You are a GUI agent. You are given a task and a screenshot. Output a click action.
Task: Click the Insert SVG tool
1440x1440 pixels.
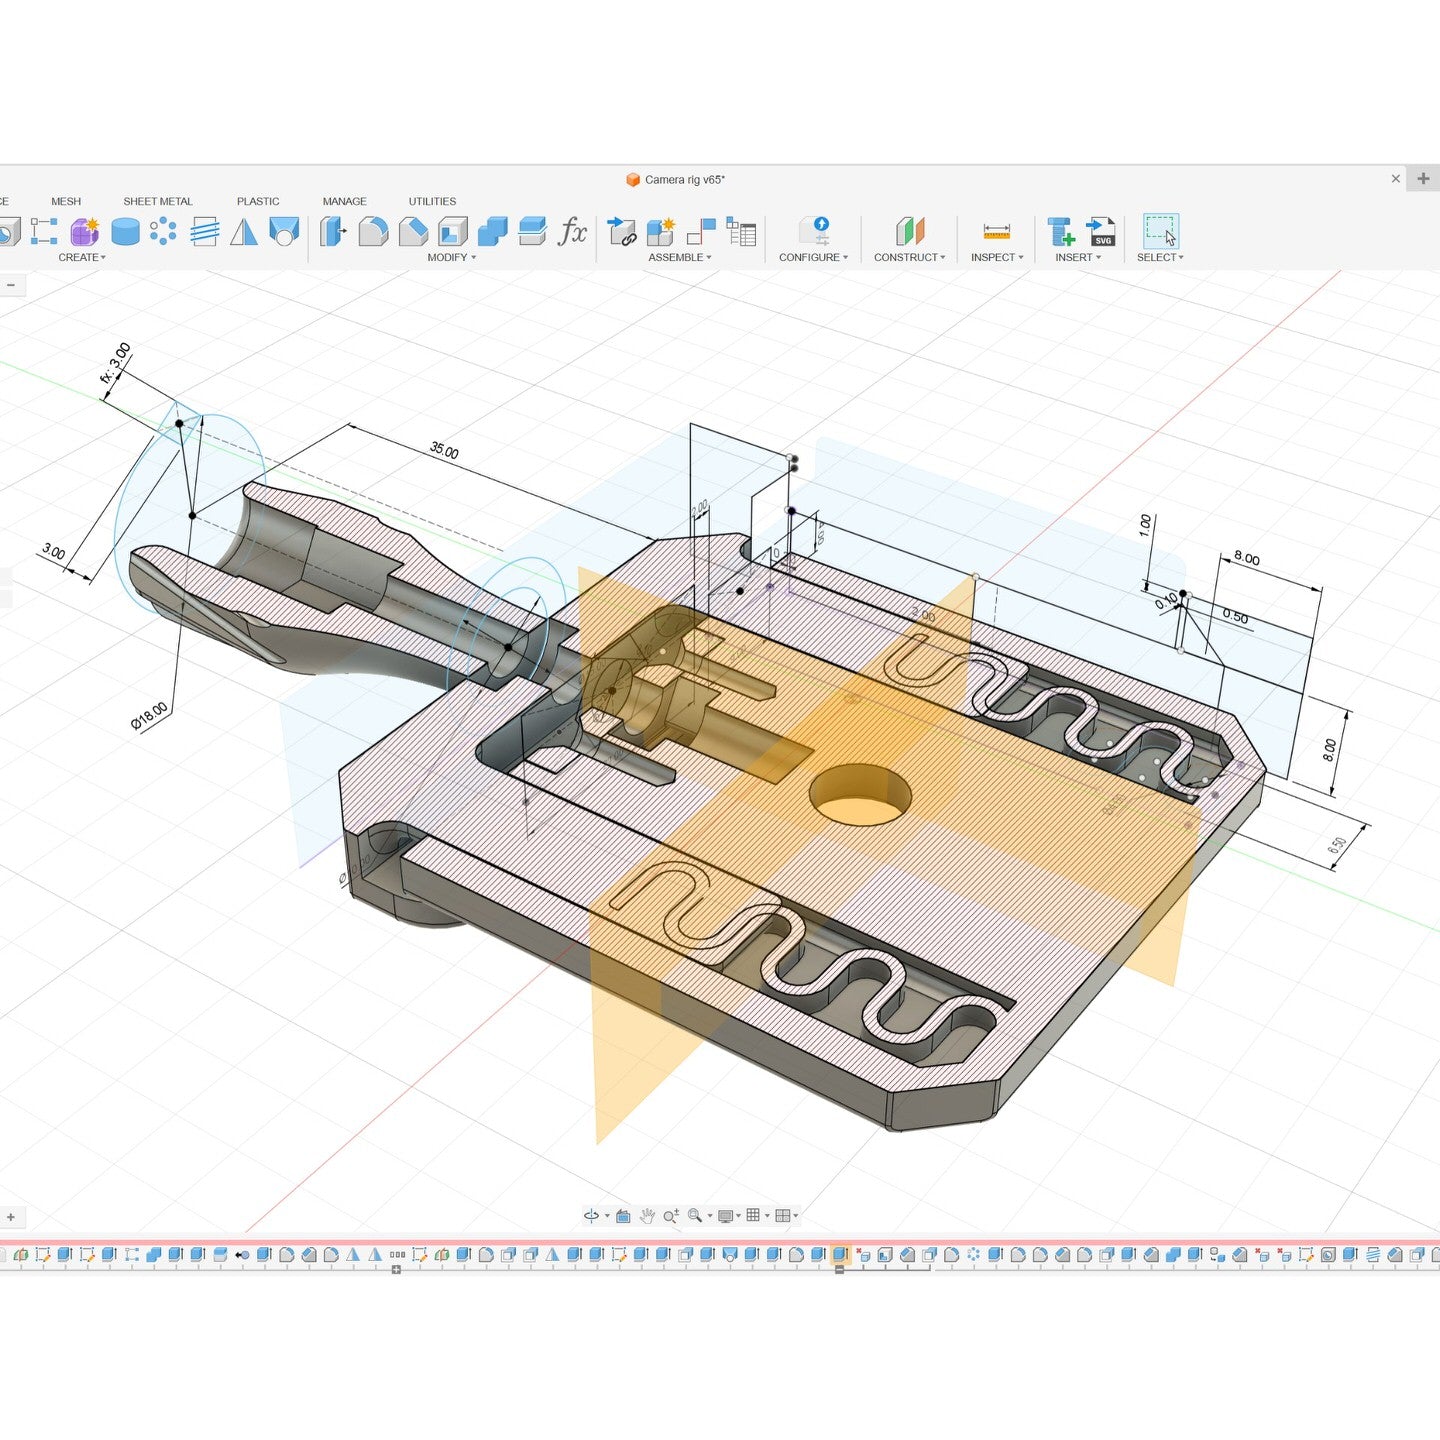click(1101, 233)
